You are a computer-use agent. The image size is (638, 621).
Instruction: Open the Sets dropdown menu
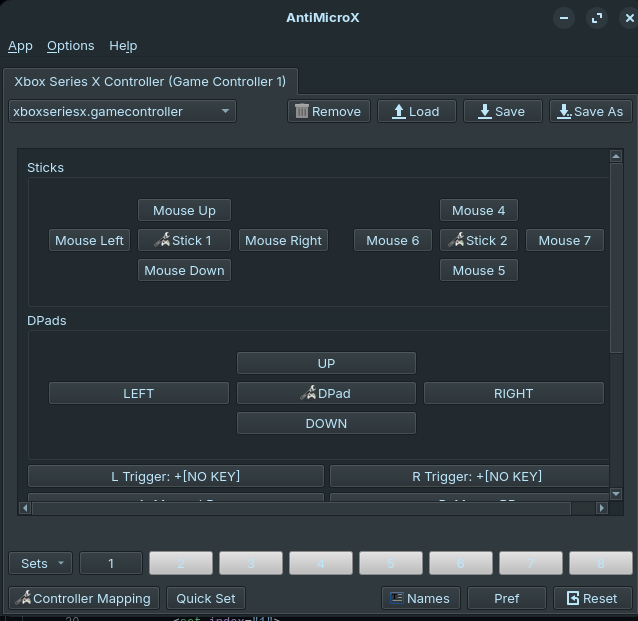coord(41,563)
